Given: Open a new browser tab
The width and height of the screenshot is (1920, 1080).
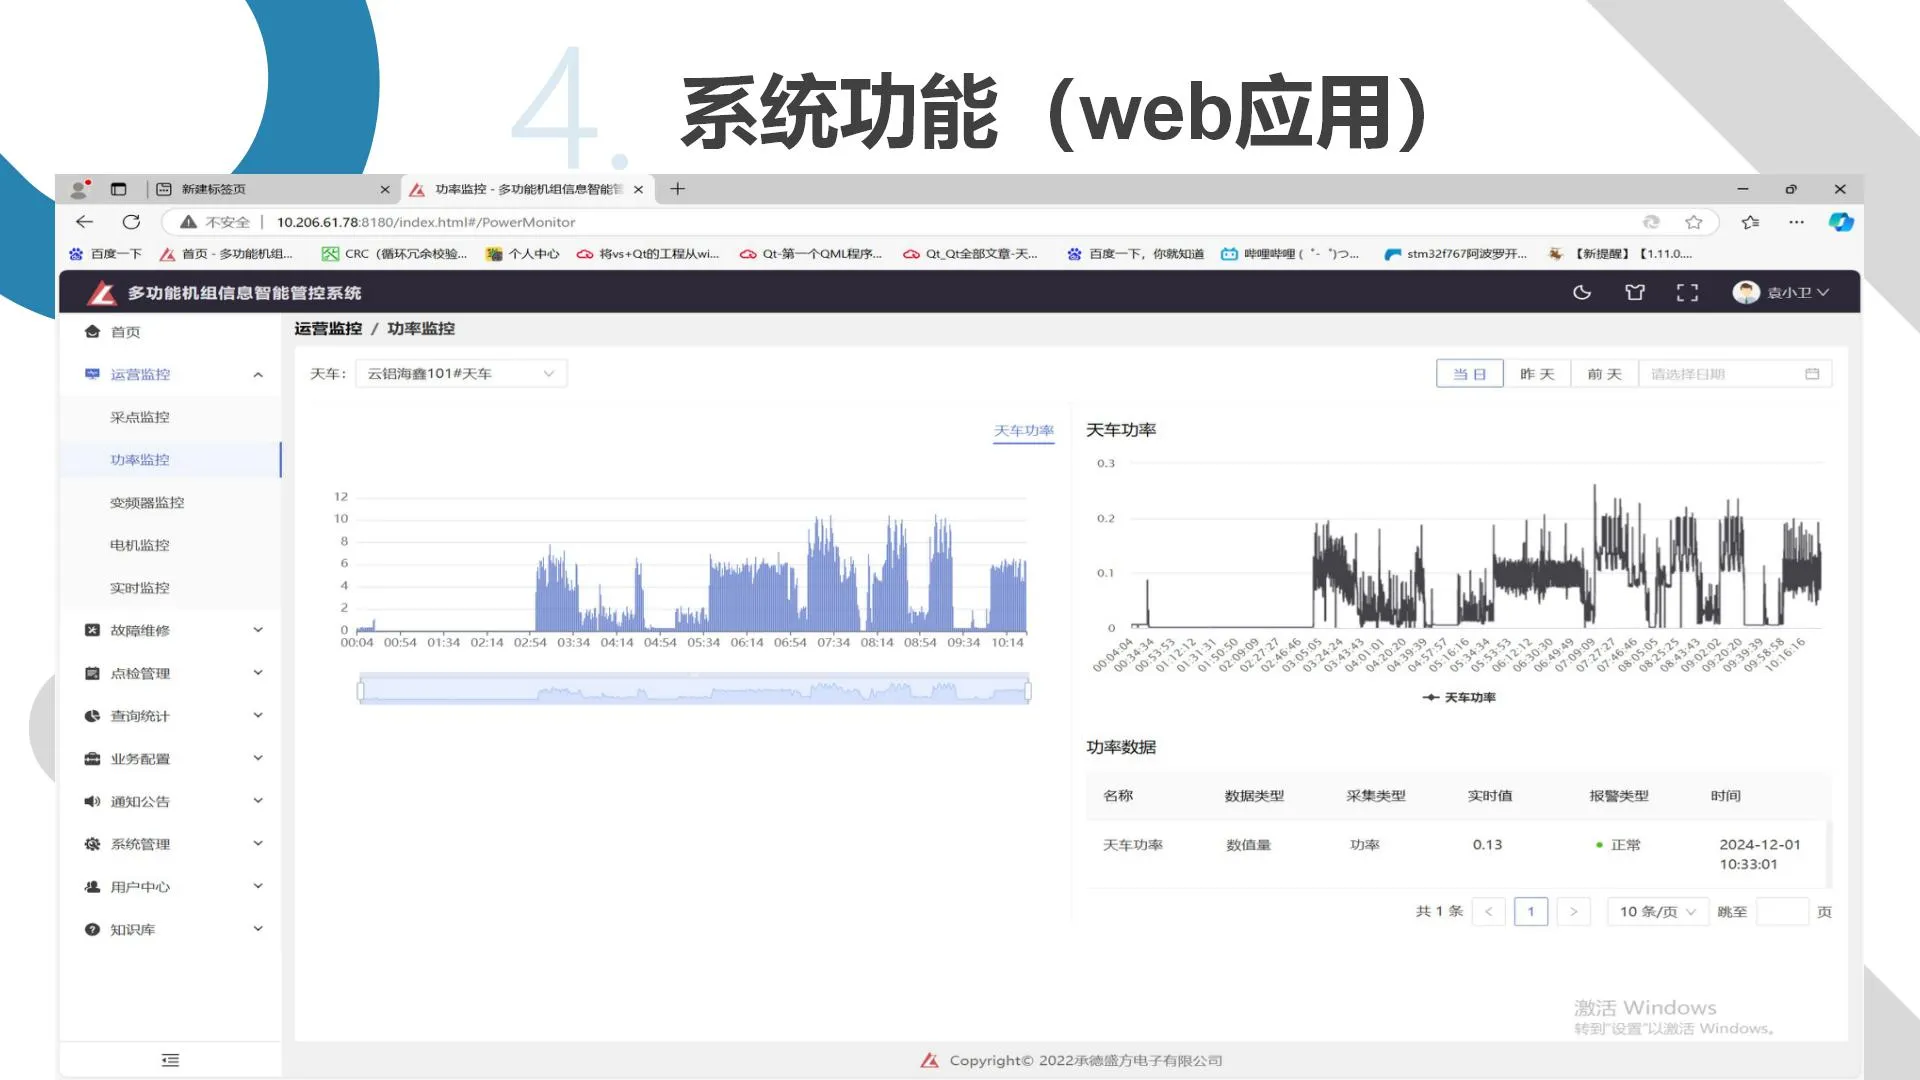Looking at the screenshot, I should coord(677,189).
